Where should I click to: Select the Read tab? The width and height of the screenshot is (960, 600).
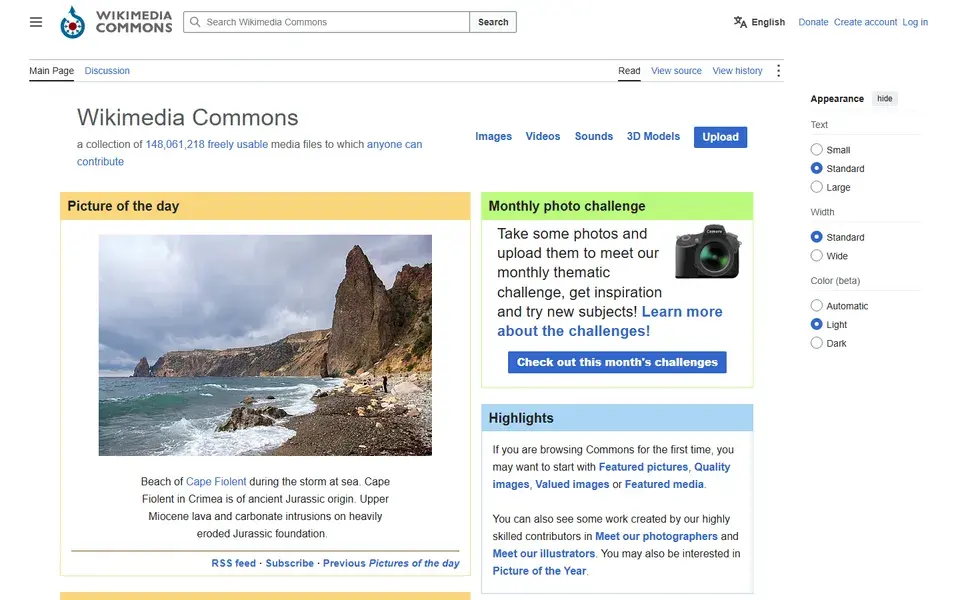pos(629,71)
